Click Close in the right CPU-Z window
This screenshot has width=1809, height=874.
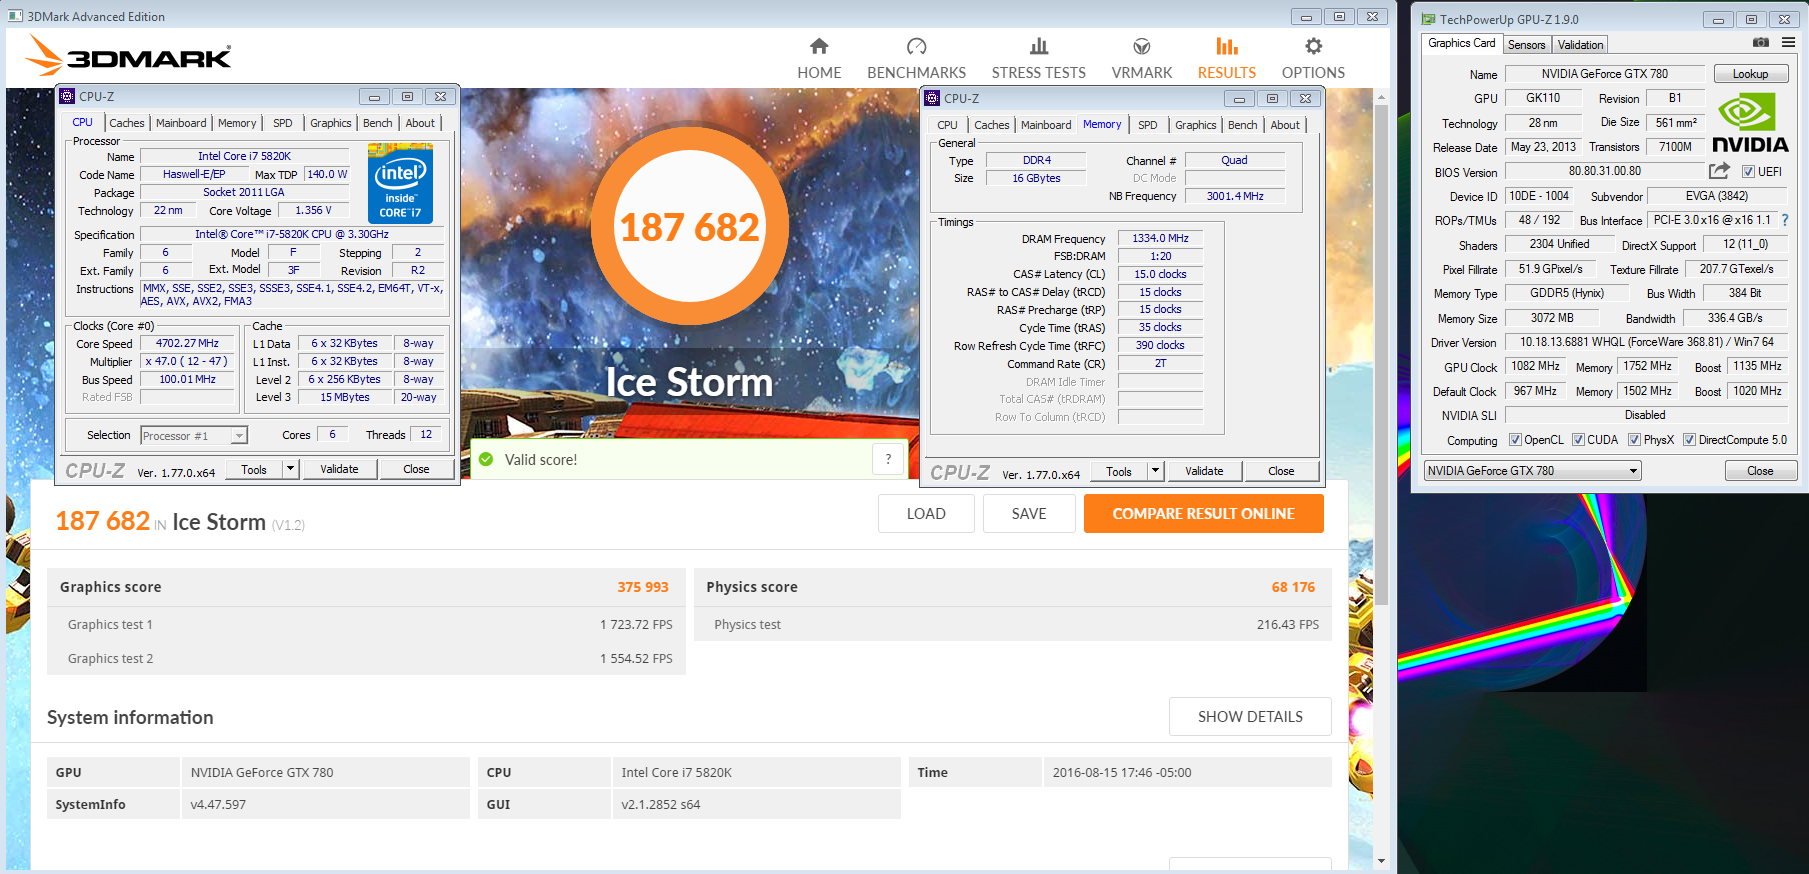tap(1281, 471)
